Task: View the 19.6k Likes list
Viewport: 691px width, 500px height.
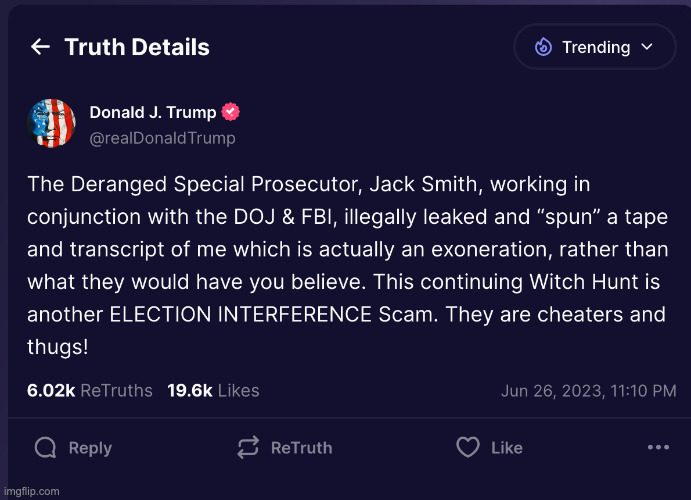Action: point(213,391)
